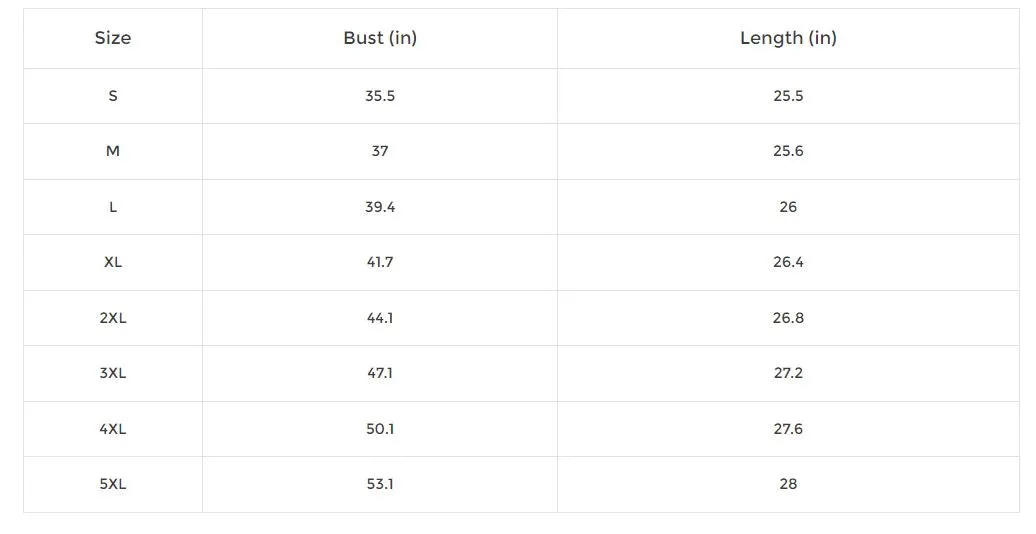The image size is (1036, 534).
Task: Select the 4XL size cell
Action: click(x=113, y=429)
